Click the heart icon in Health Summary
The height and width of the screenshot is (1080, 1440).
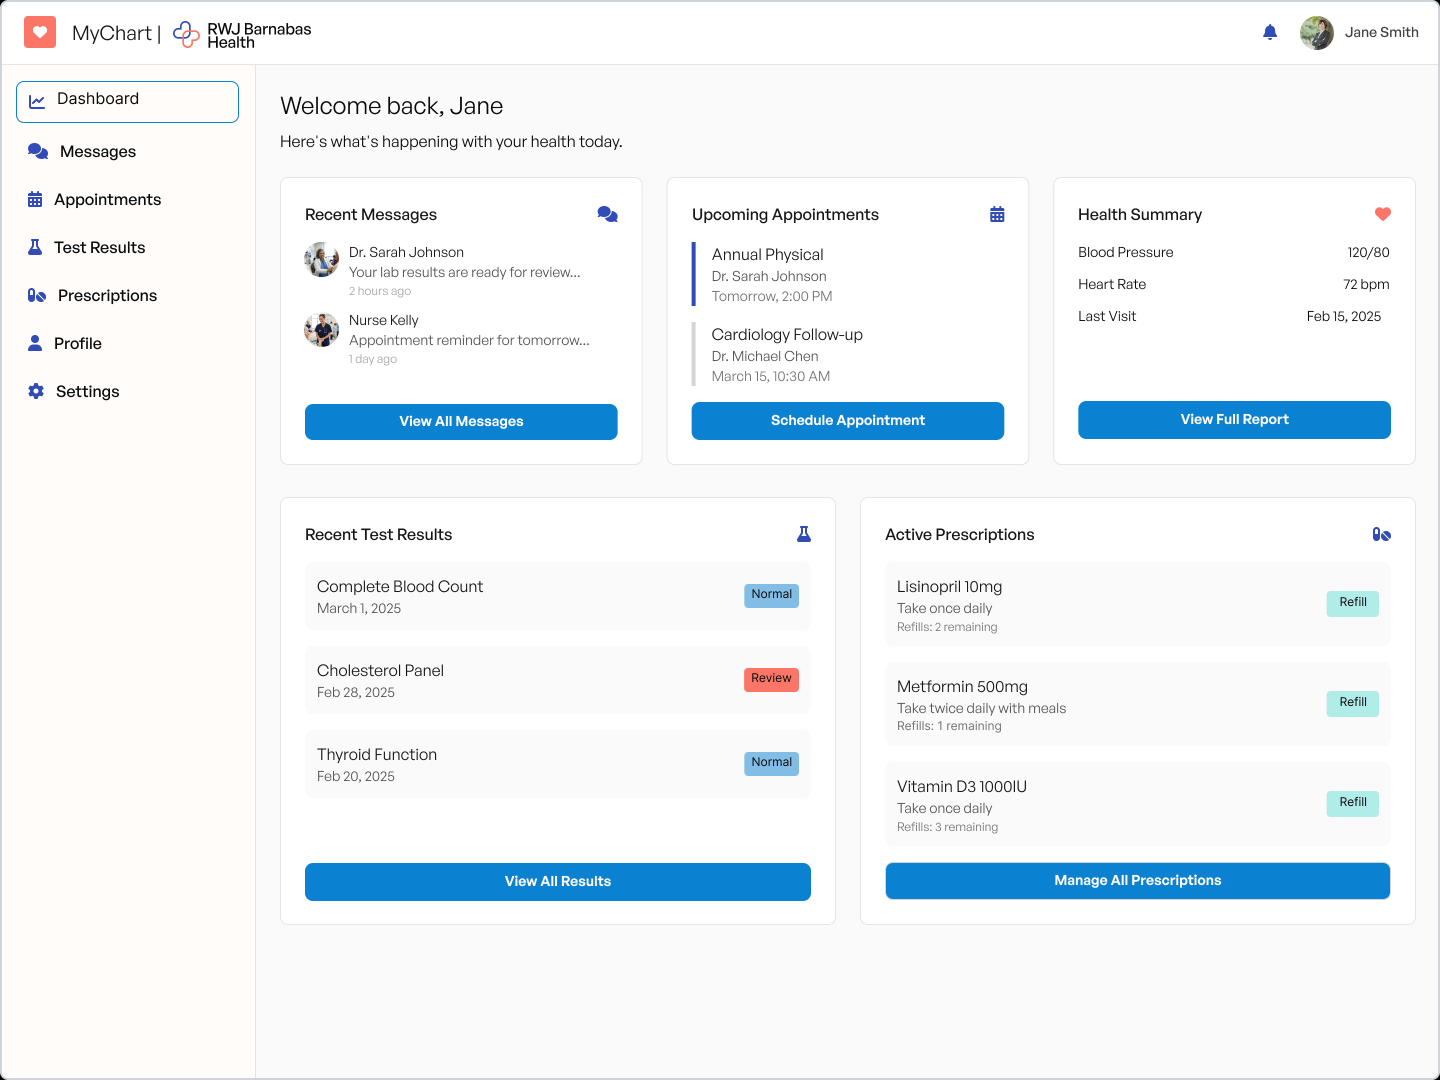1383,214
